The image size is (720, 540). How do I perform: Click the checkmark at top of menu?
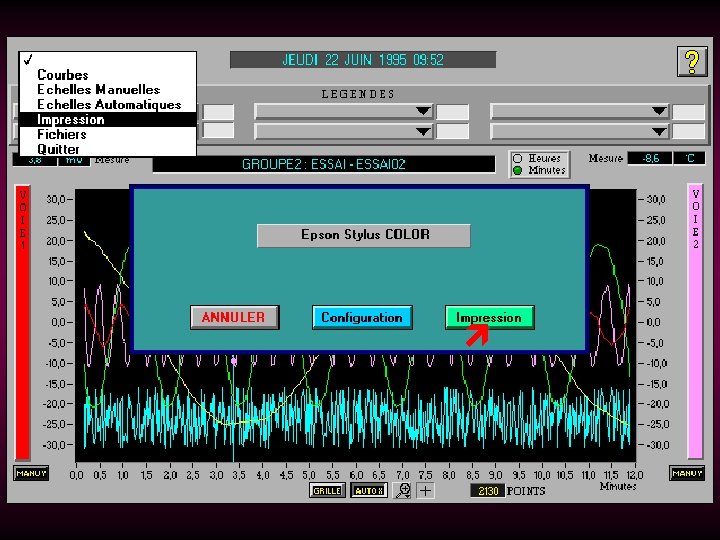tap(28, 60)
